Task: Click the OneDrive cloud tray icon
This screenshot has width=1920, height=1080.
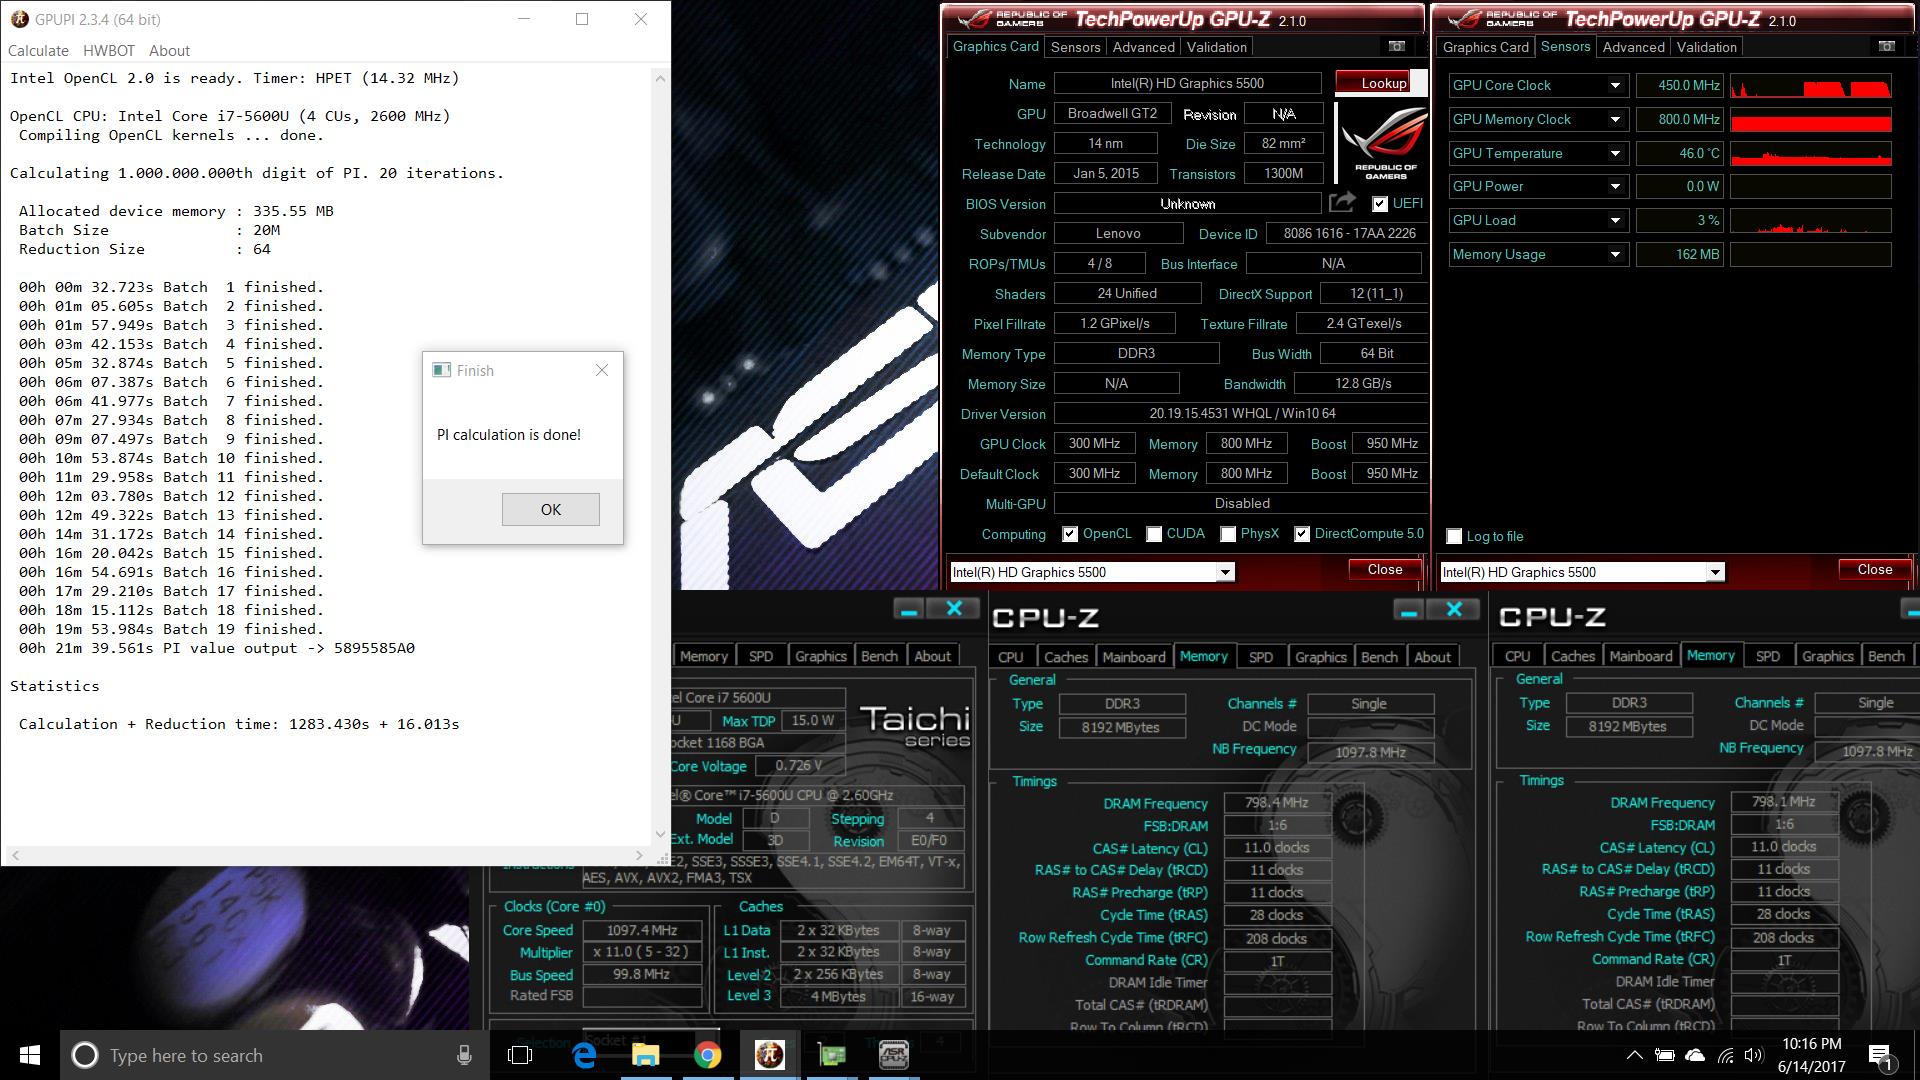Action: pyautogui.click(x=1695, y=1055)
